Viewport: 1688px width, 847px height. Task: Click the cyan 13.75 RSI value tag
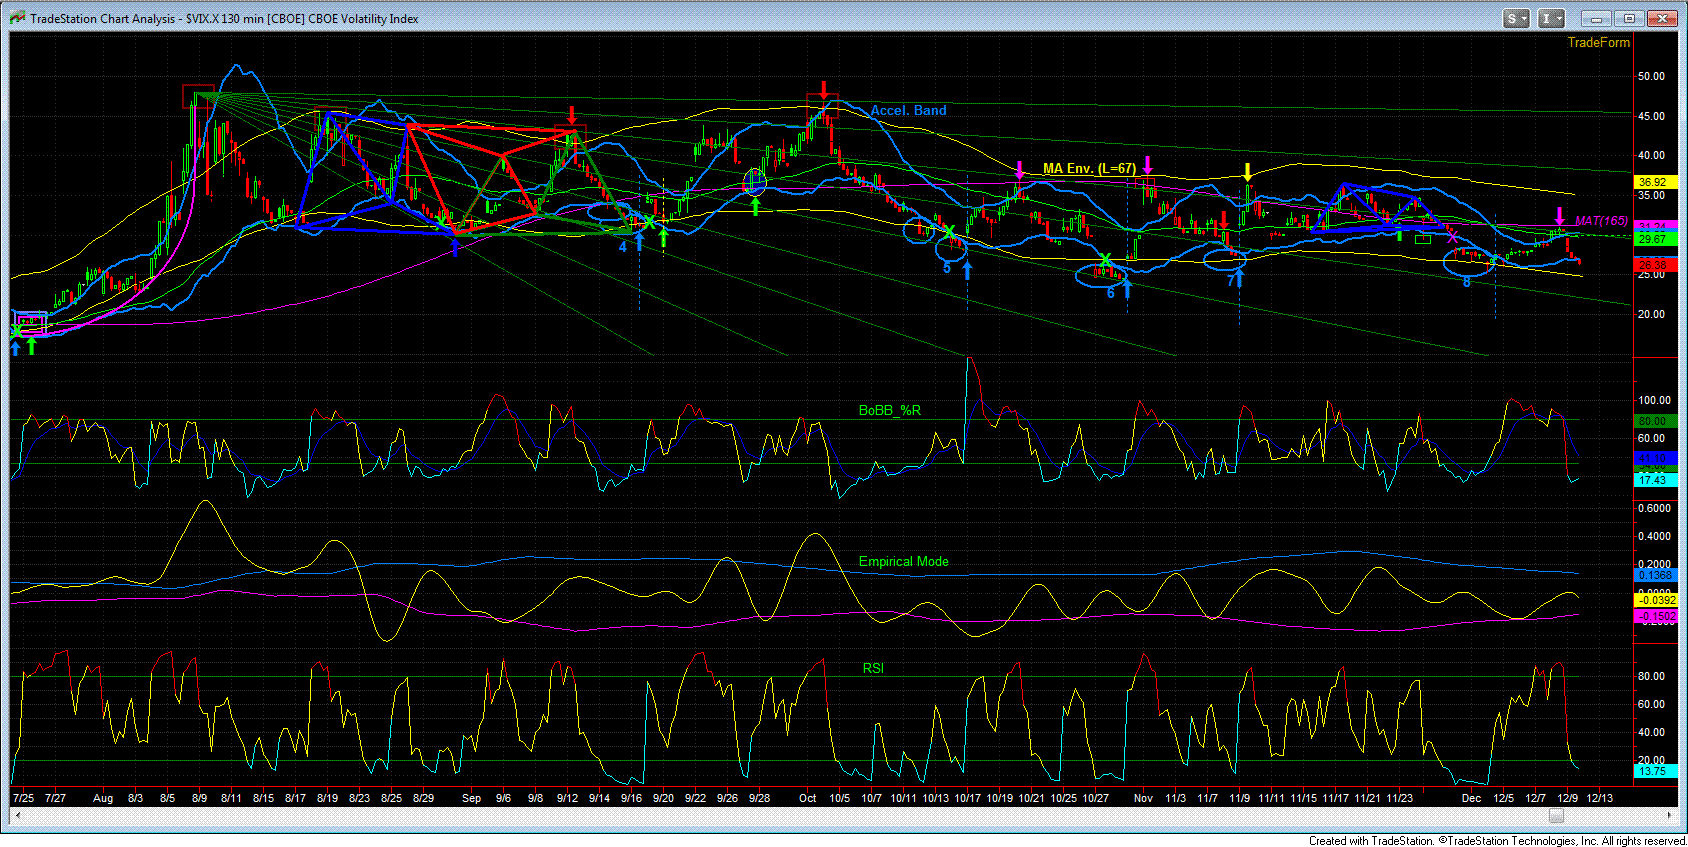[1654, 771]
